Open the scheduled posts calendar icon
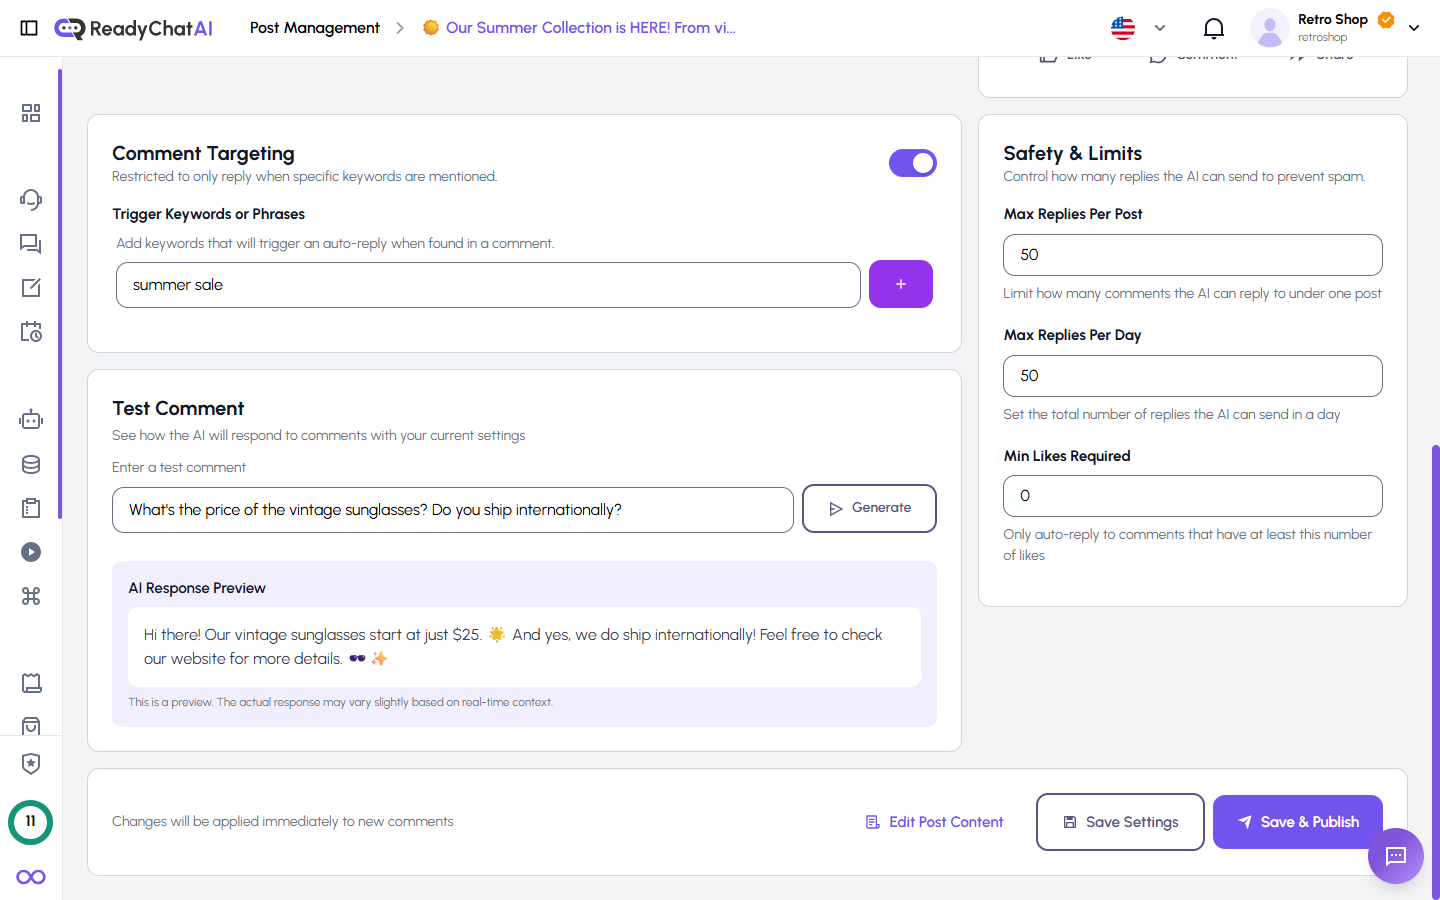Image resolution: width=1440 pixels, height=900 pixels. [31, 330]
